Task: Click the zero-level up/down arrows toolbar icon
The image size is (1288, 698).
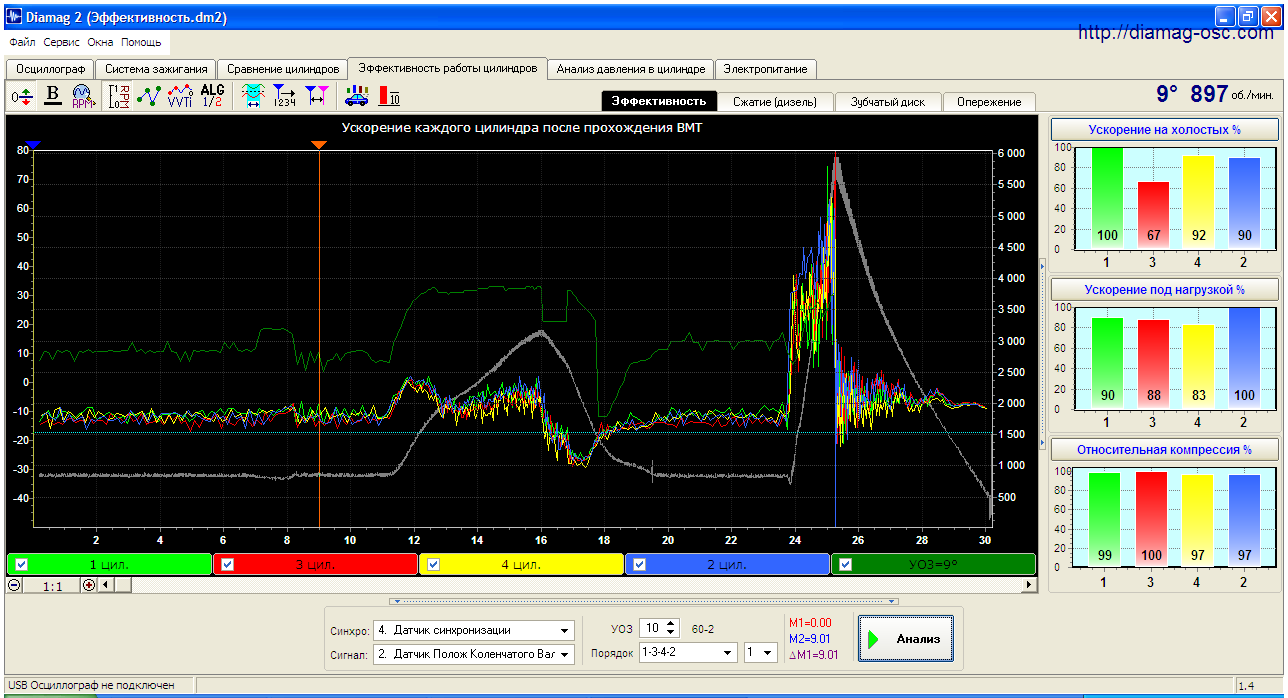Action: click(x=23, y=96)
